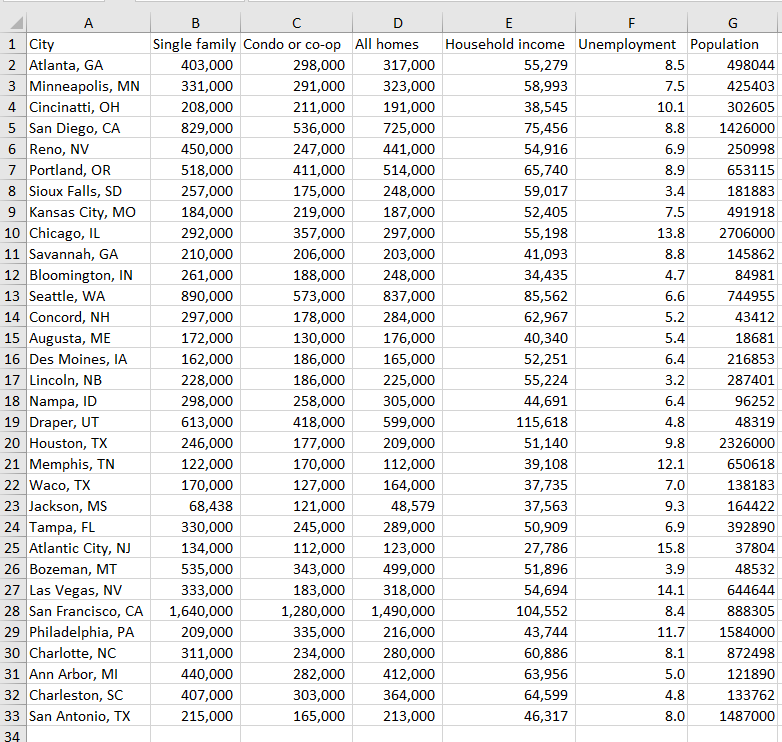Select the 'Waco, TX' cell
The height and width of the screenshot is (742, 782).
(x=88, y=485)
